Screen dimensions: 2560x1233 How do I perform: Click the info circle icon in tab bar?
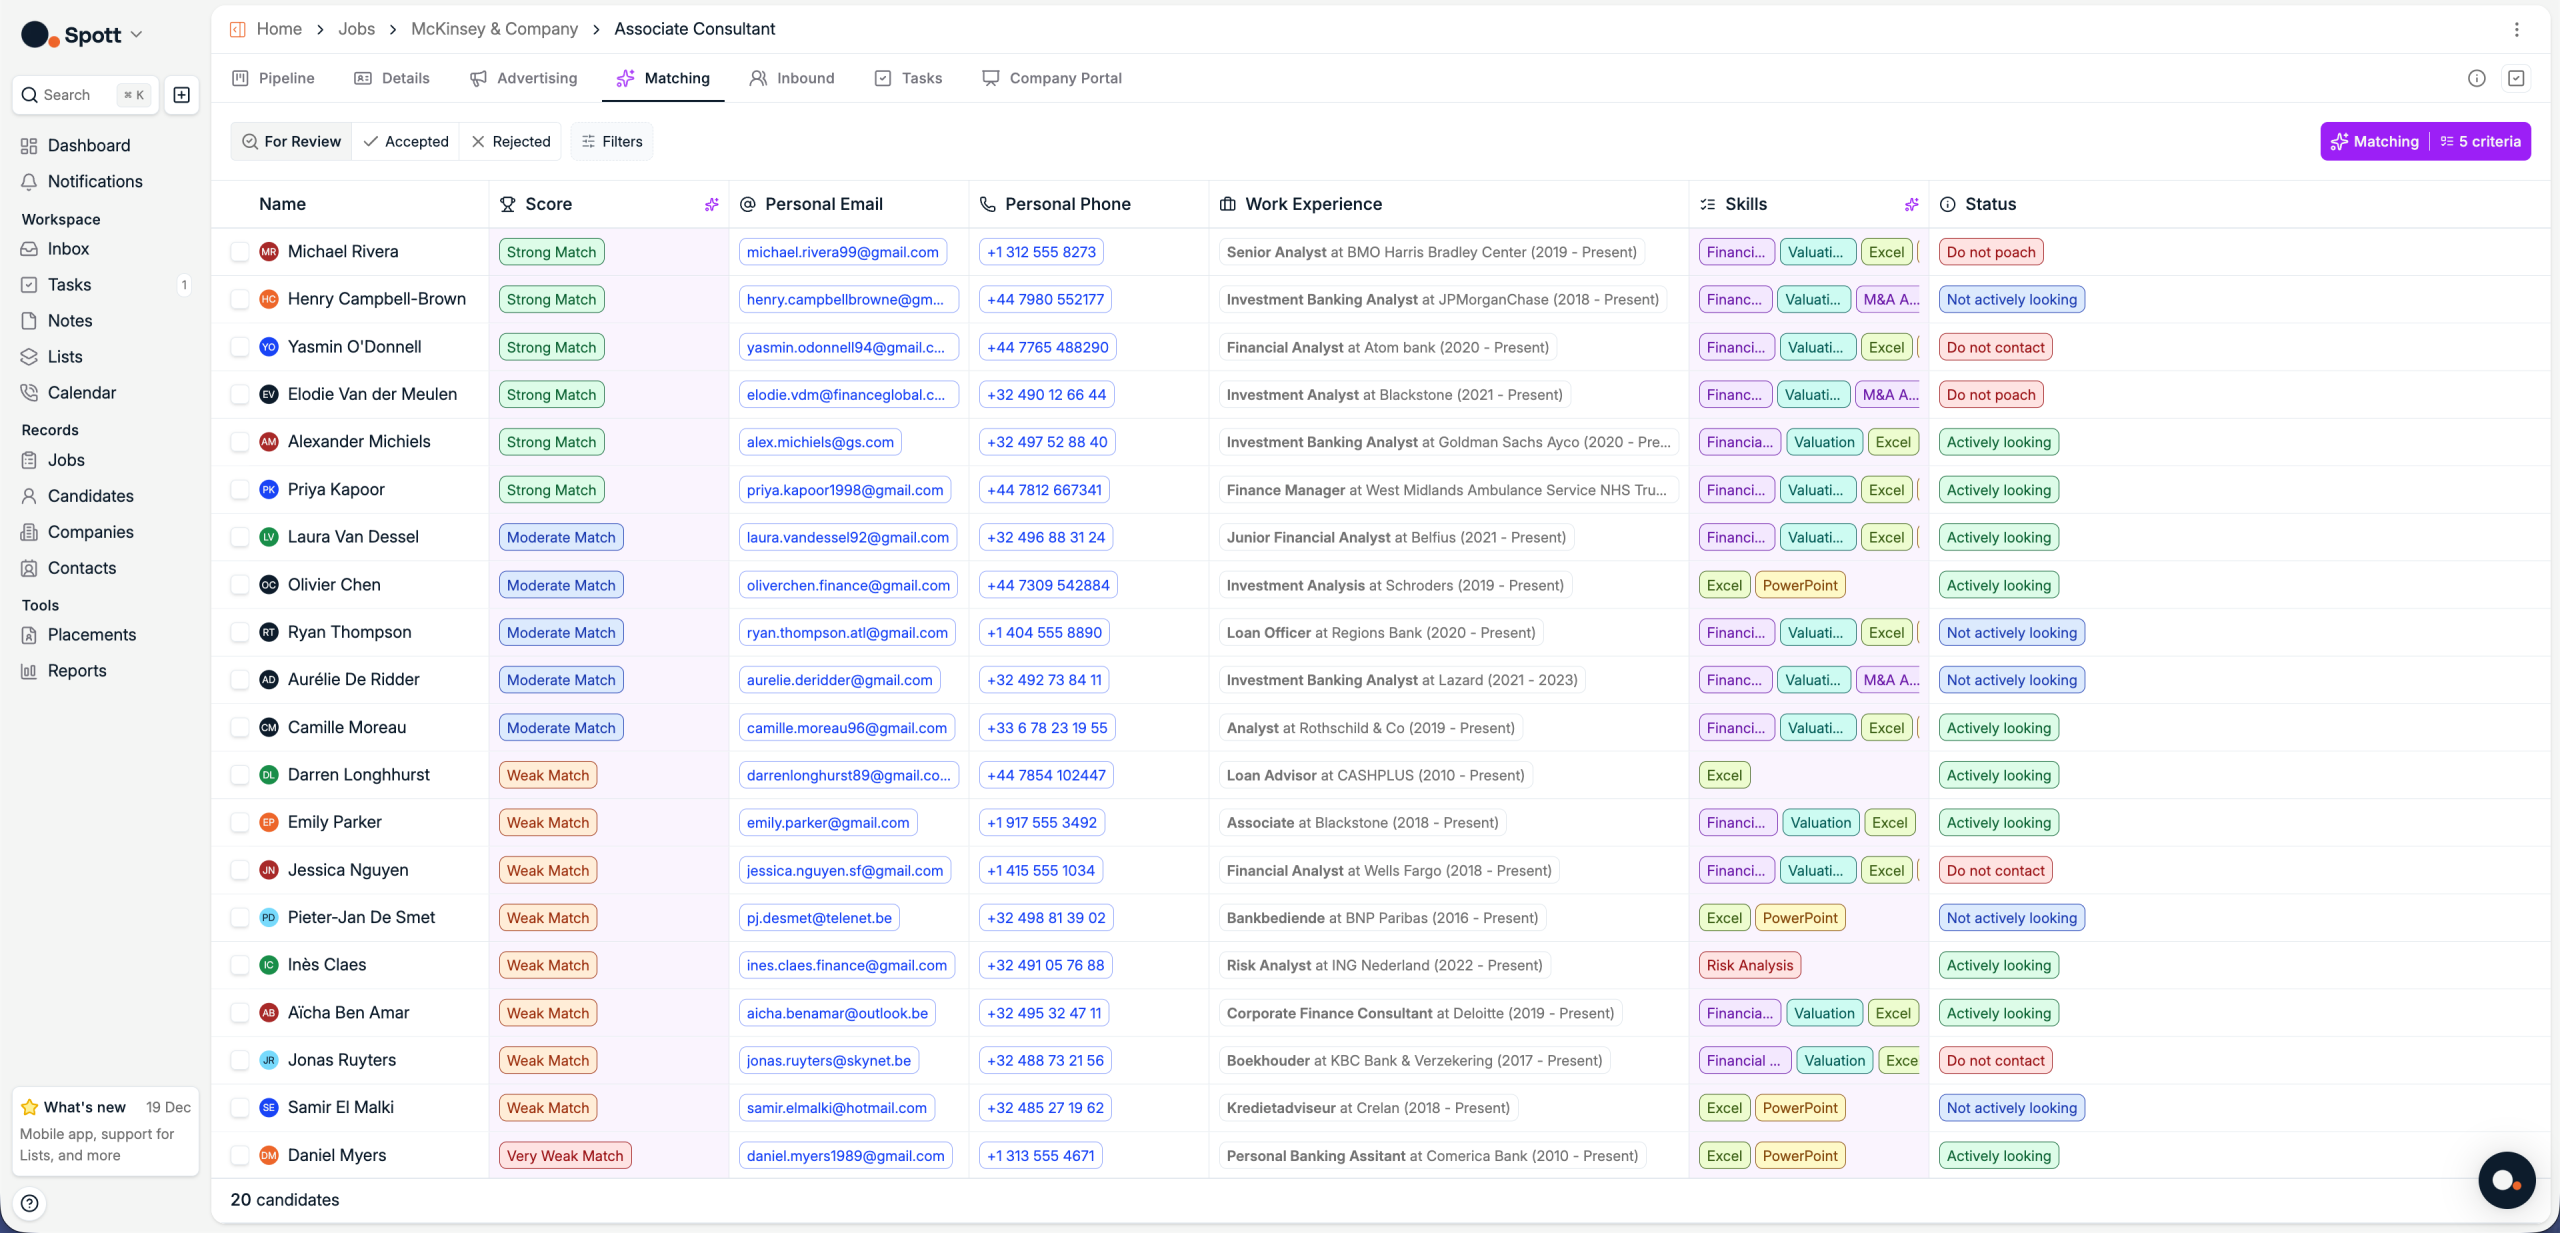2476,78
